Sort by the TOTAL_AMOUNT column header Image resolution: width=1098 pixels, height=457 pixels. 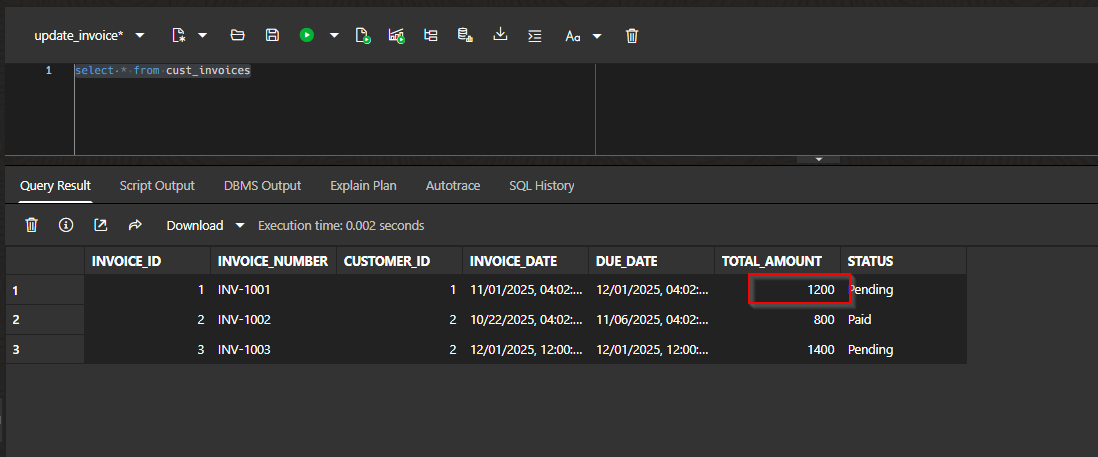pos(771,261)
